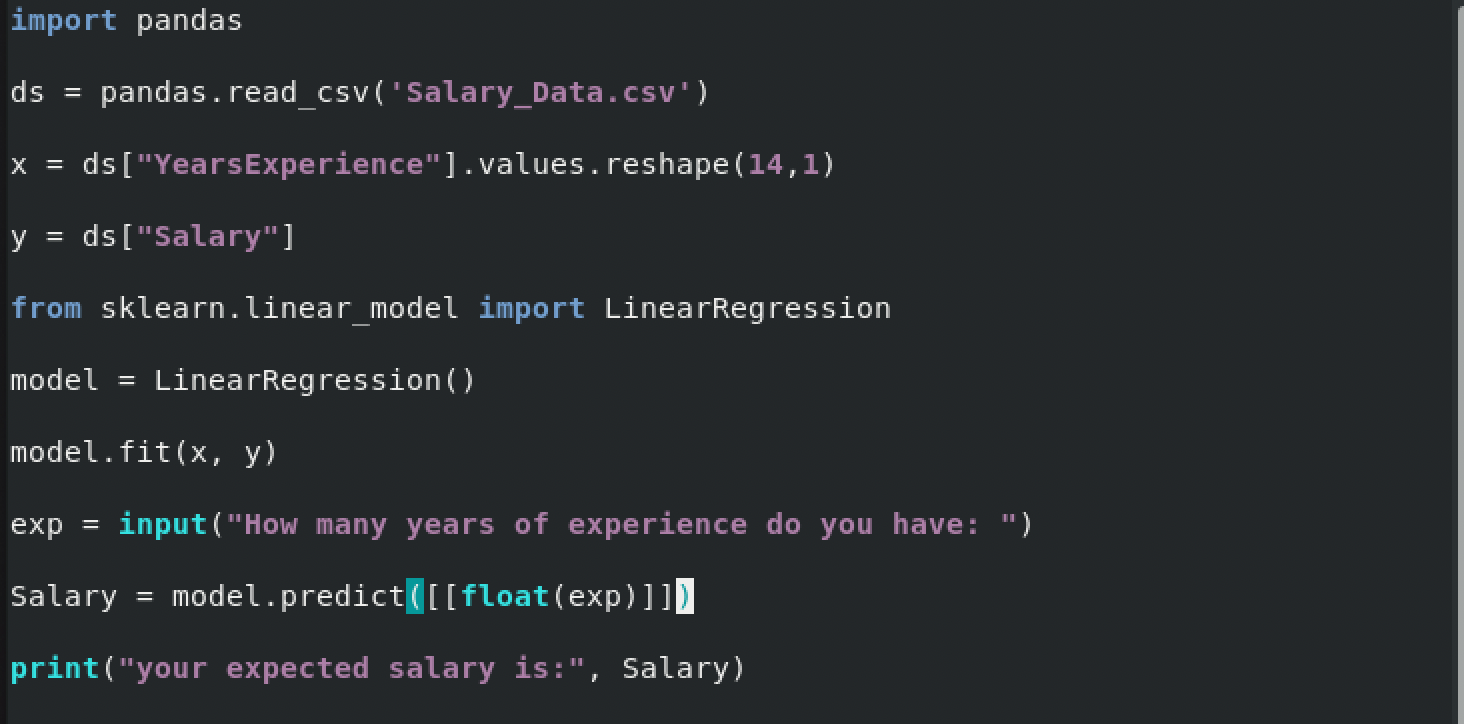Place cursor on the 'Salary_Data.csv' string
The height and width of the screenshot is (724, 1464).
pyautogui.click(x=540, y=93)
